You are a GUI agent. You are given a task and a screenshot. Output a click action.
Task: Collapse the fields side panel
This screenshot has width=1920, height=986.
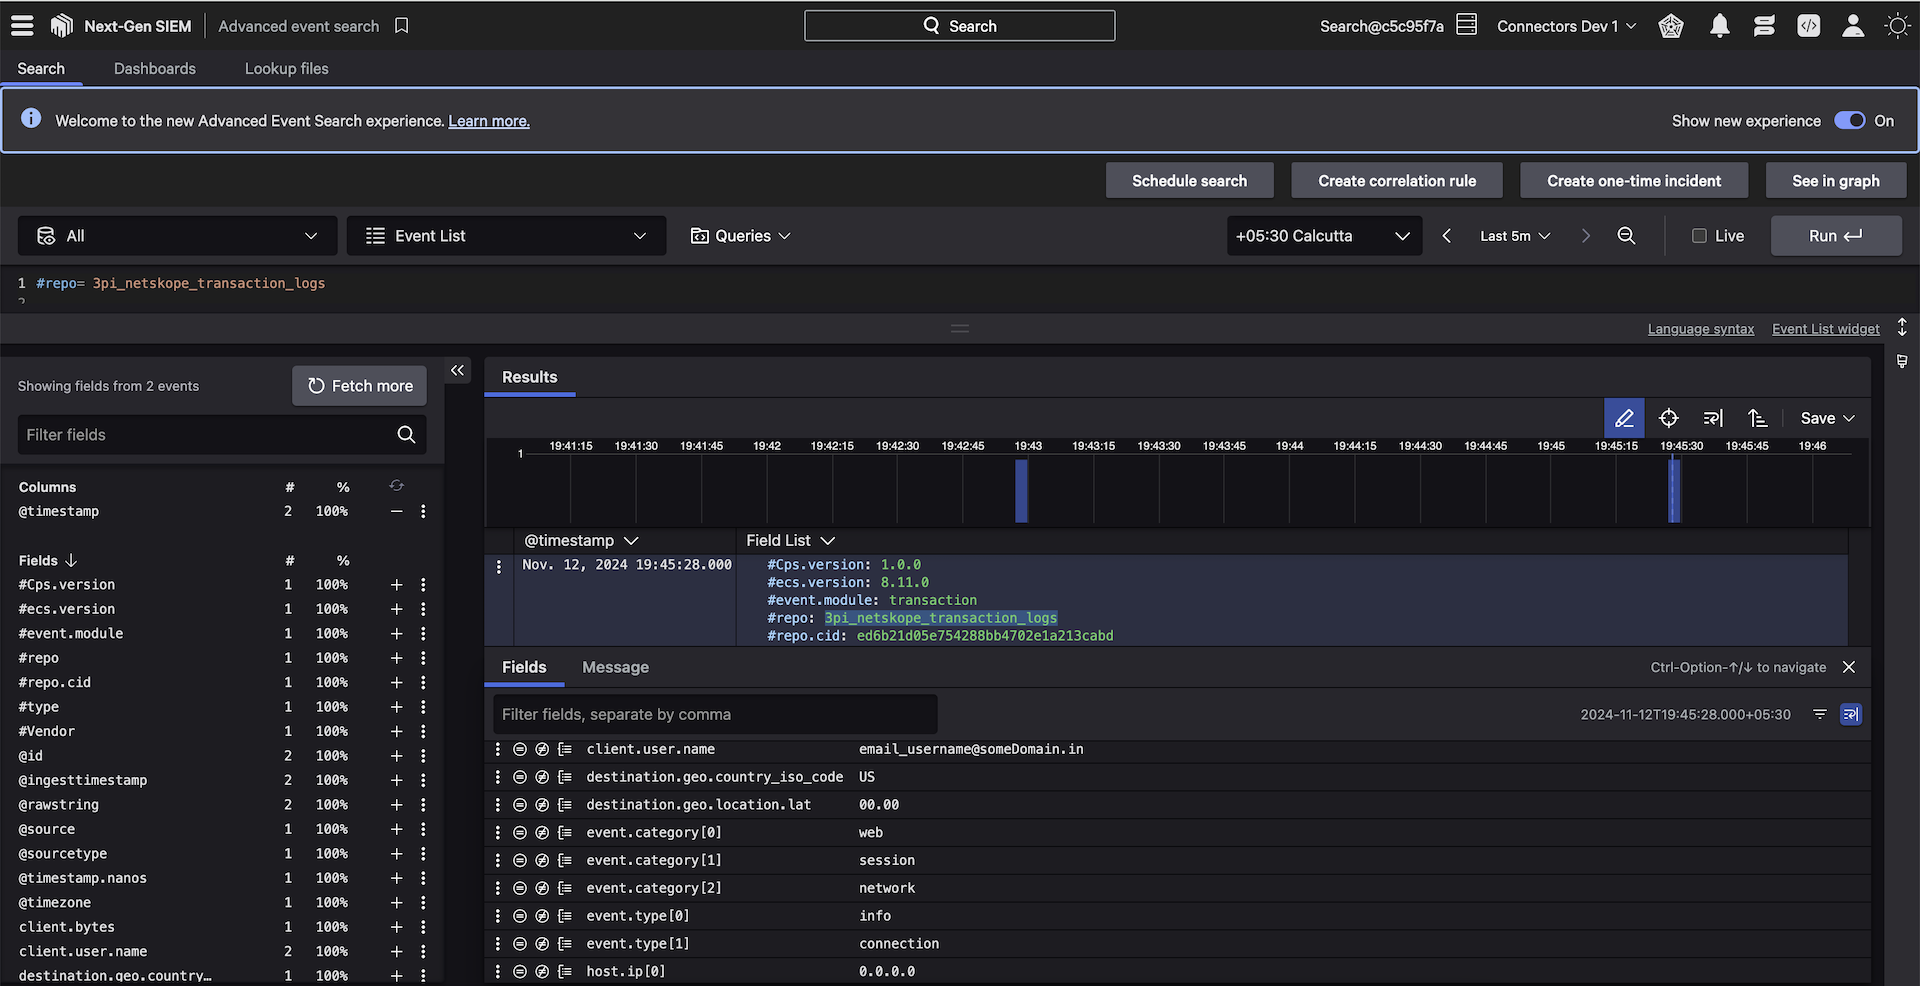(457, 371)
